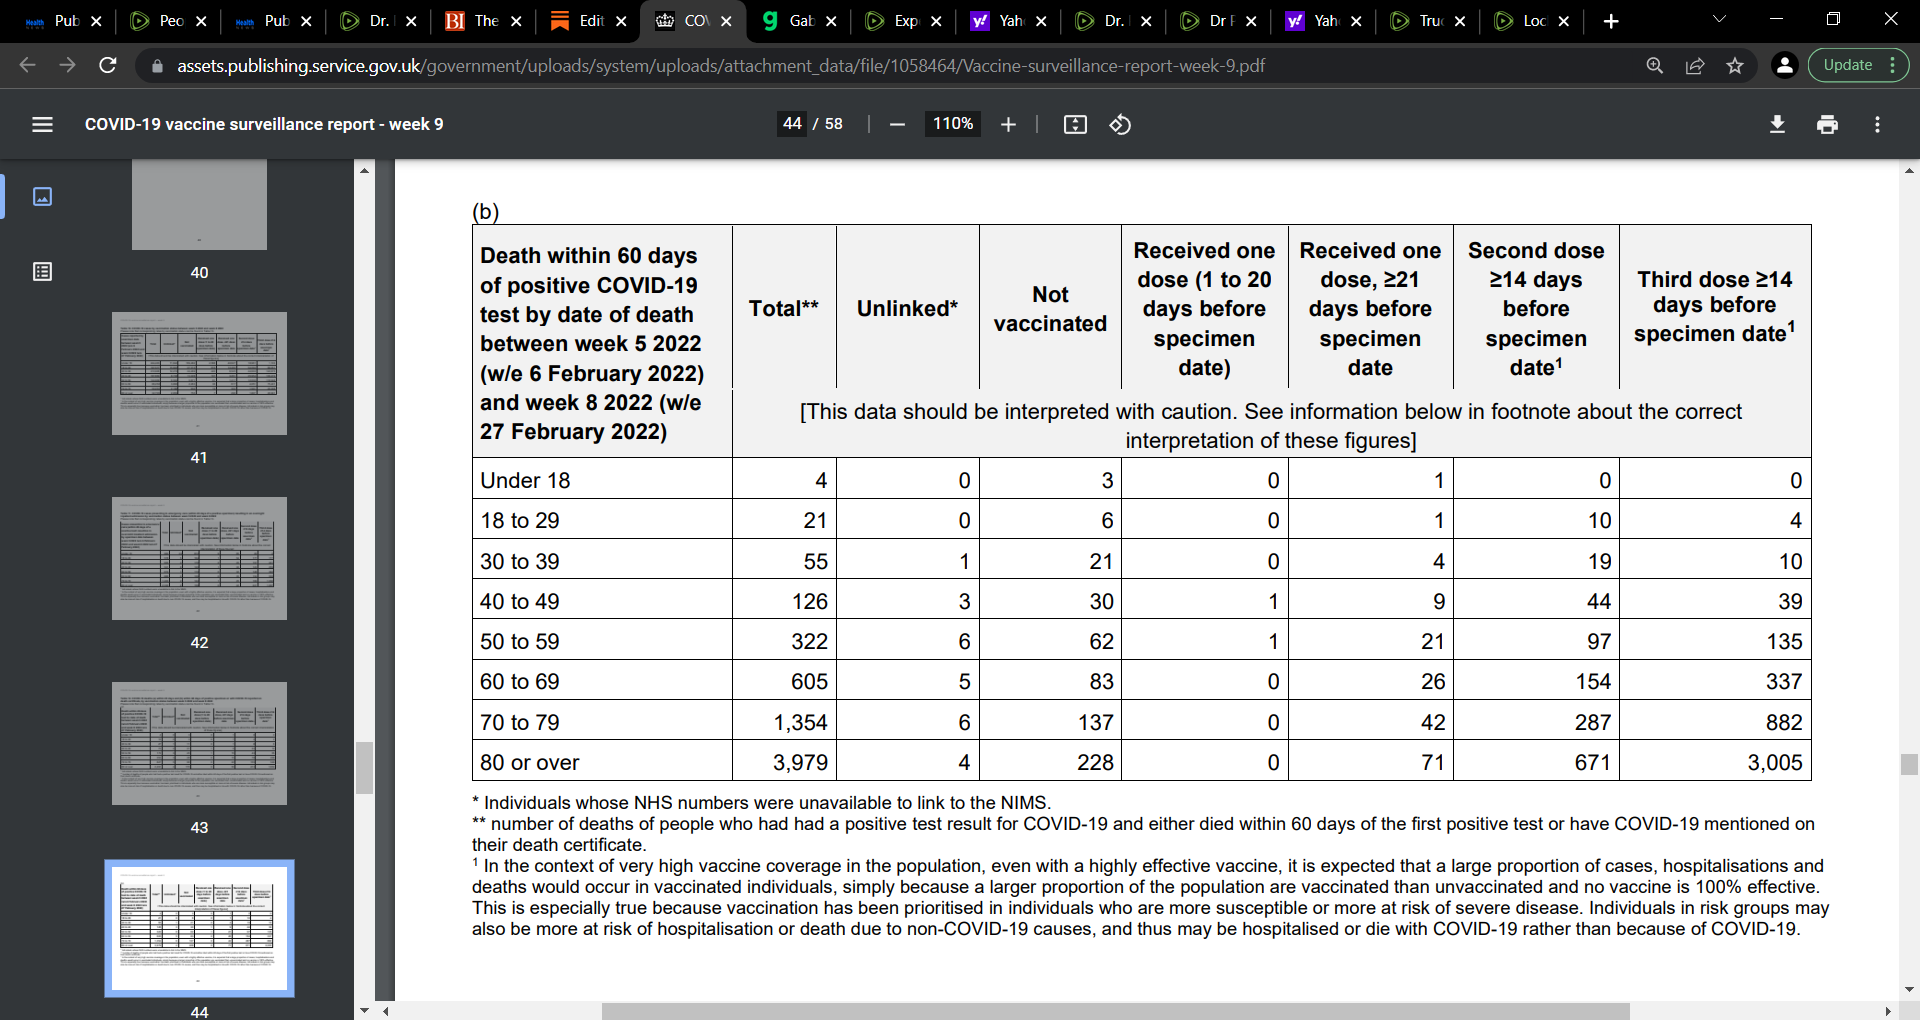Switch to the Loc tab
Image resolution: width=1920 pixels, height=1020 pixels.
point(1531,21)
